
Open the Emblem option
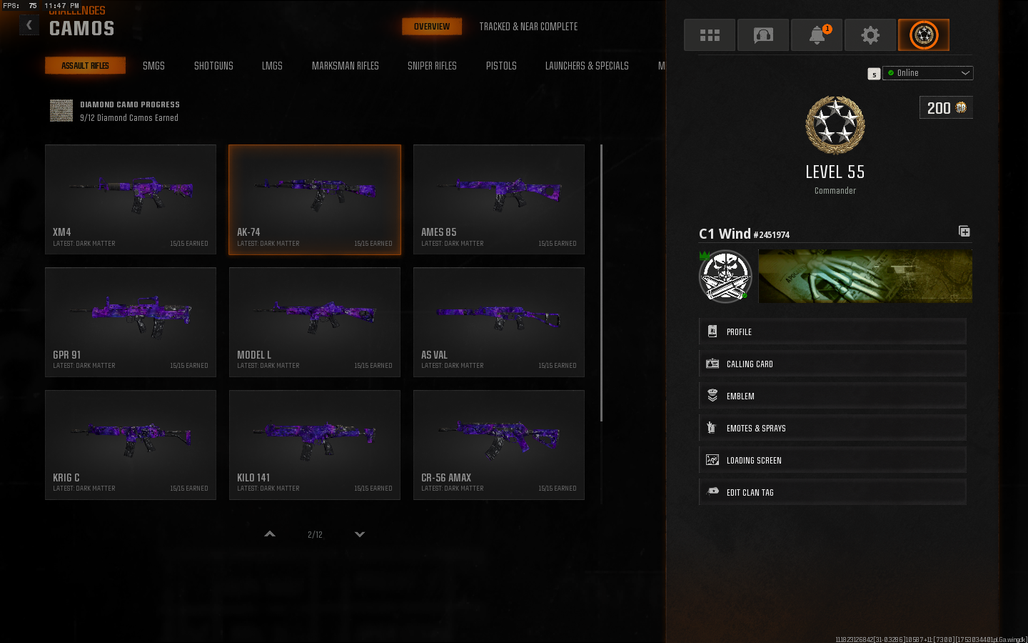click(x=833, y=396)
